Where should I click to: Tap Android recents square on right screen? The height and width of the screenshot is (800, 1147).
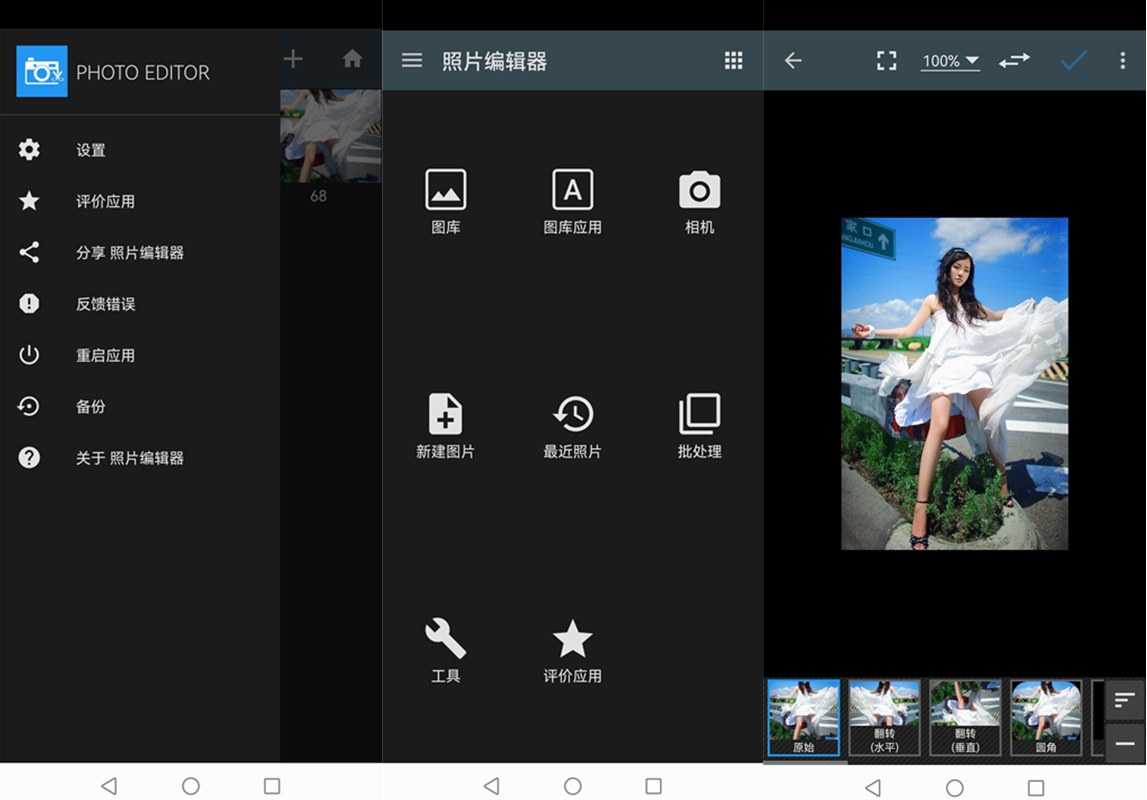[x=1036, y=787]
